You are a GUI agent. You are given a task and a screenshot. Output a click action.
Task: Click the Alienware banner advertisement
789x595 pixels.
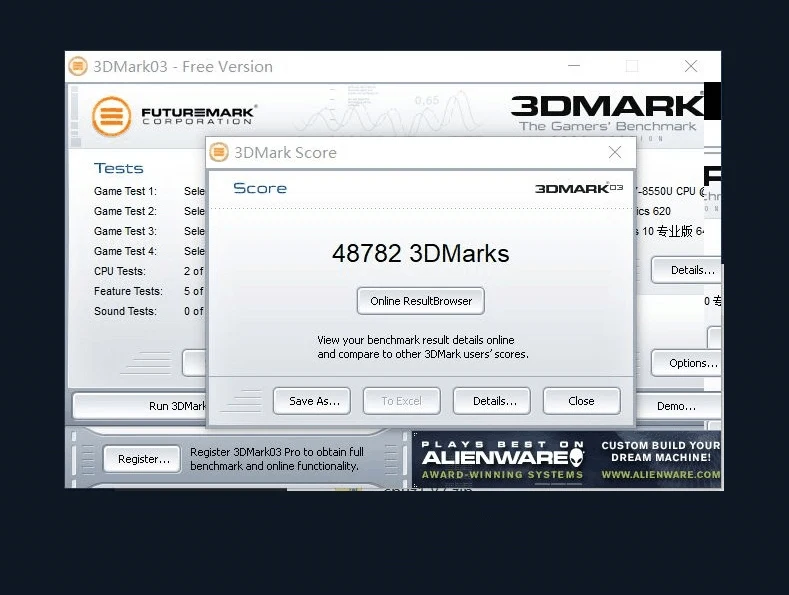(x=566, y=460)
